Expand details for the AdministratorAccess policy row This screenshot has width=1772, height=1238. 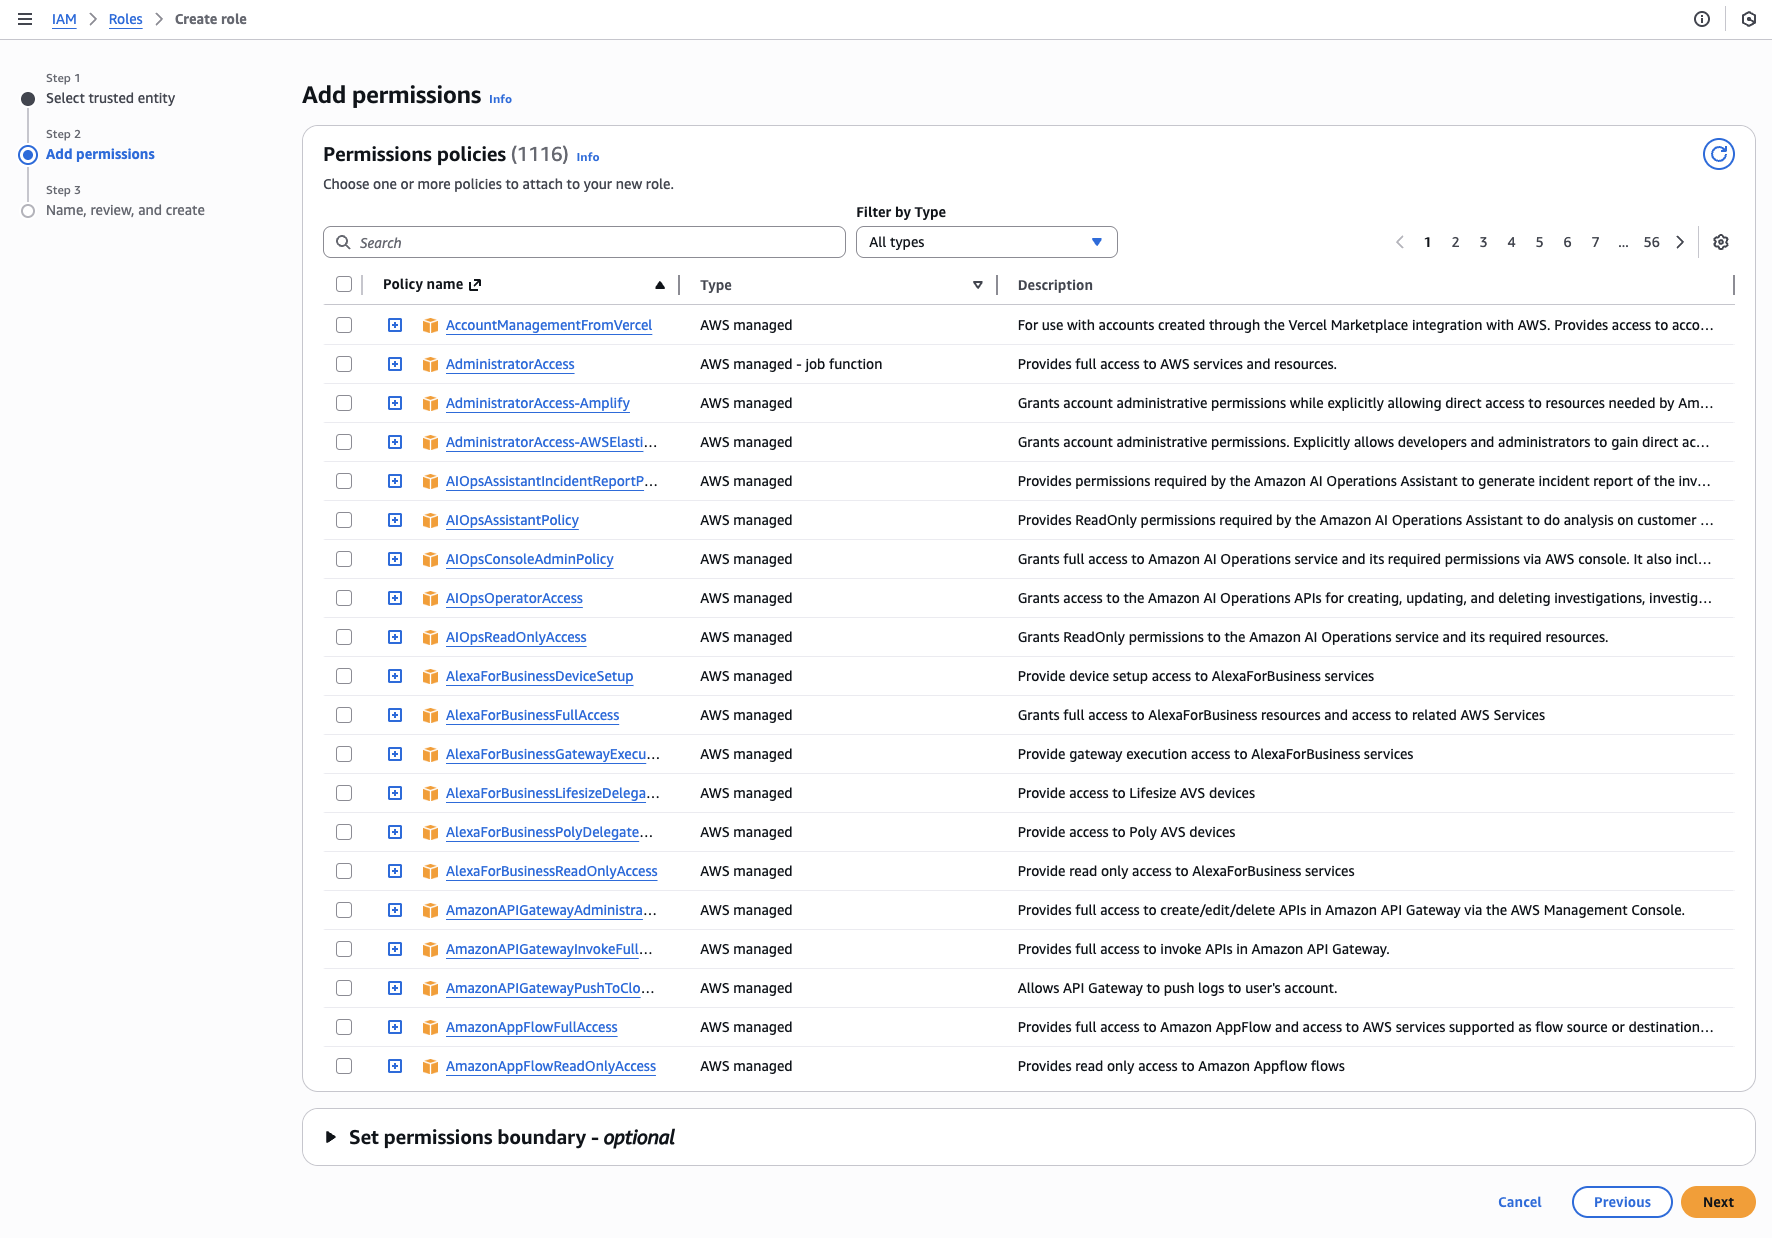point(394,364)
